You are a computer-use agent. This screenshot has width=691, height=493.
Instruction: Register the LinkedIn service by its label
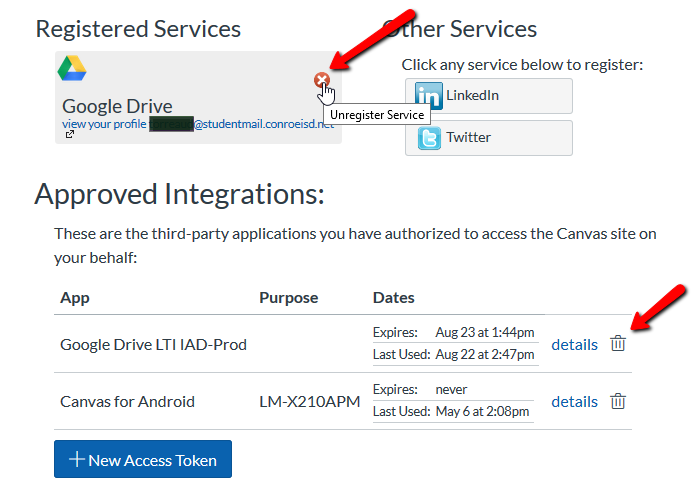(x=472, y=96)
